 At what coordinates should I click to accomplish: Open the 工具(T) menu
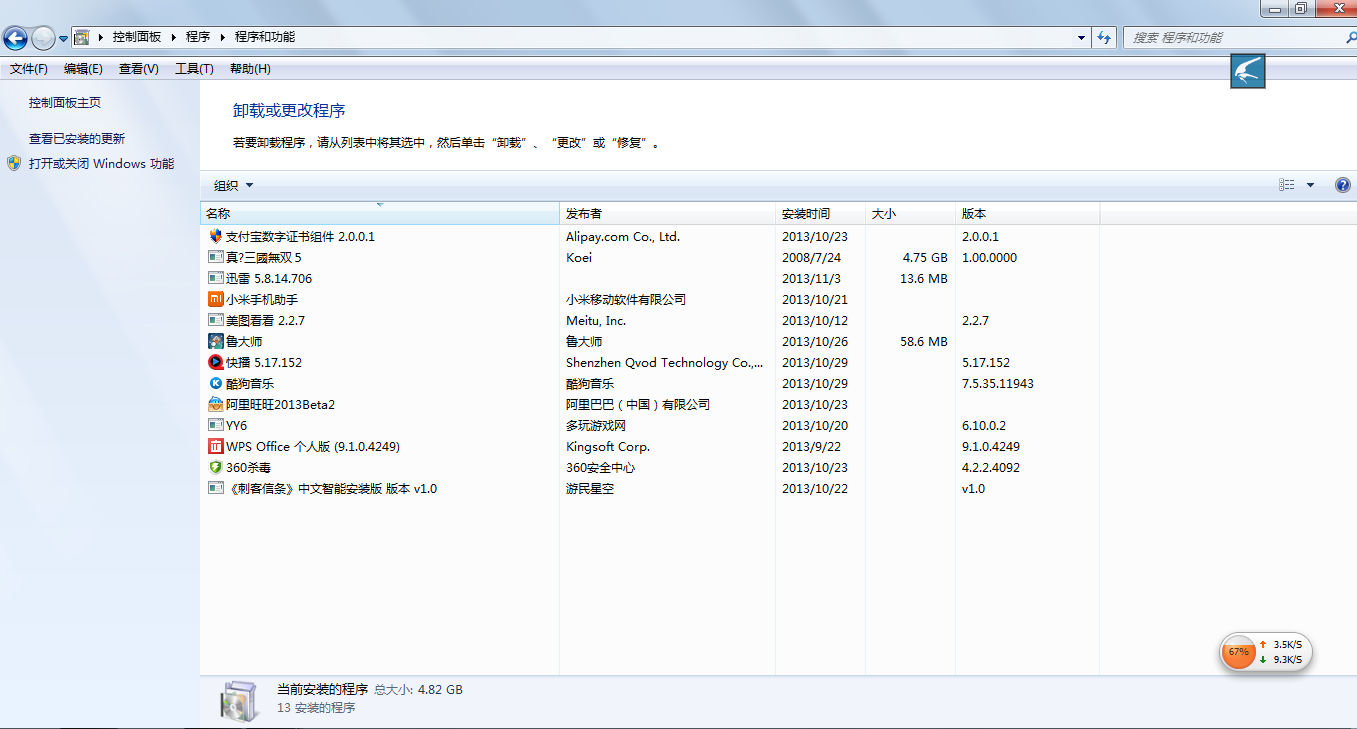(x=194, y=69)
